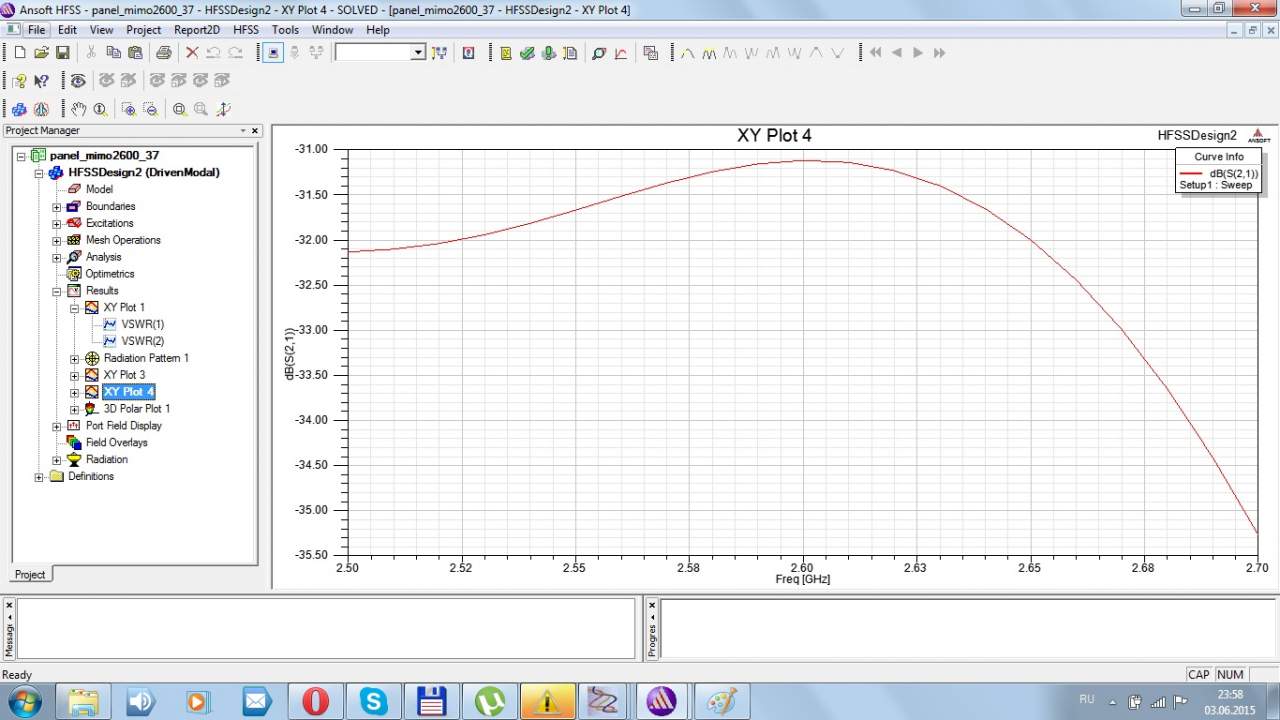The image size is (1280, 720).
Task: Expand the Radiation Pattern 1 node
Action: 75,359
